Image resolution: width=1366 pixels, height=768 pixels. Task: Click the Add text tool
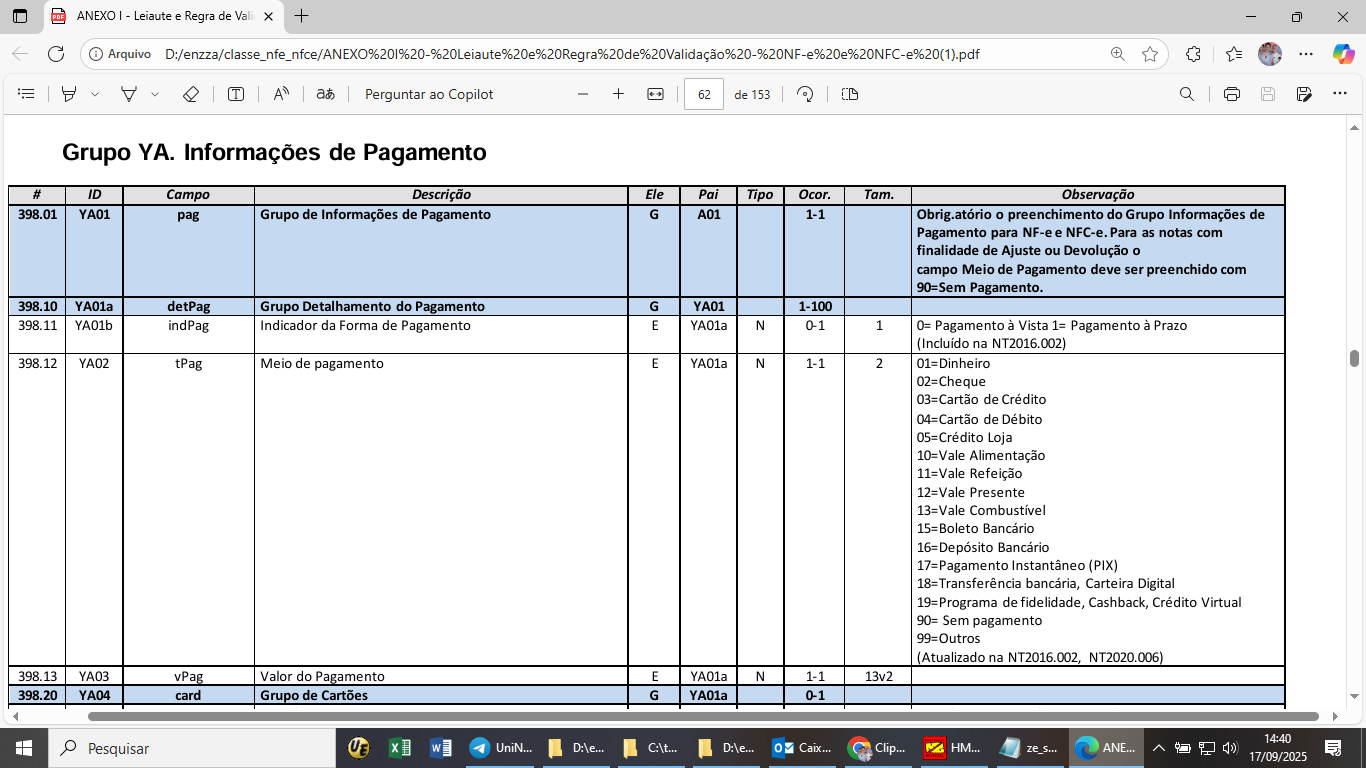tap(236, 94)
